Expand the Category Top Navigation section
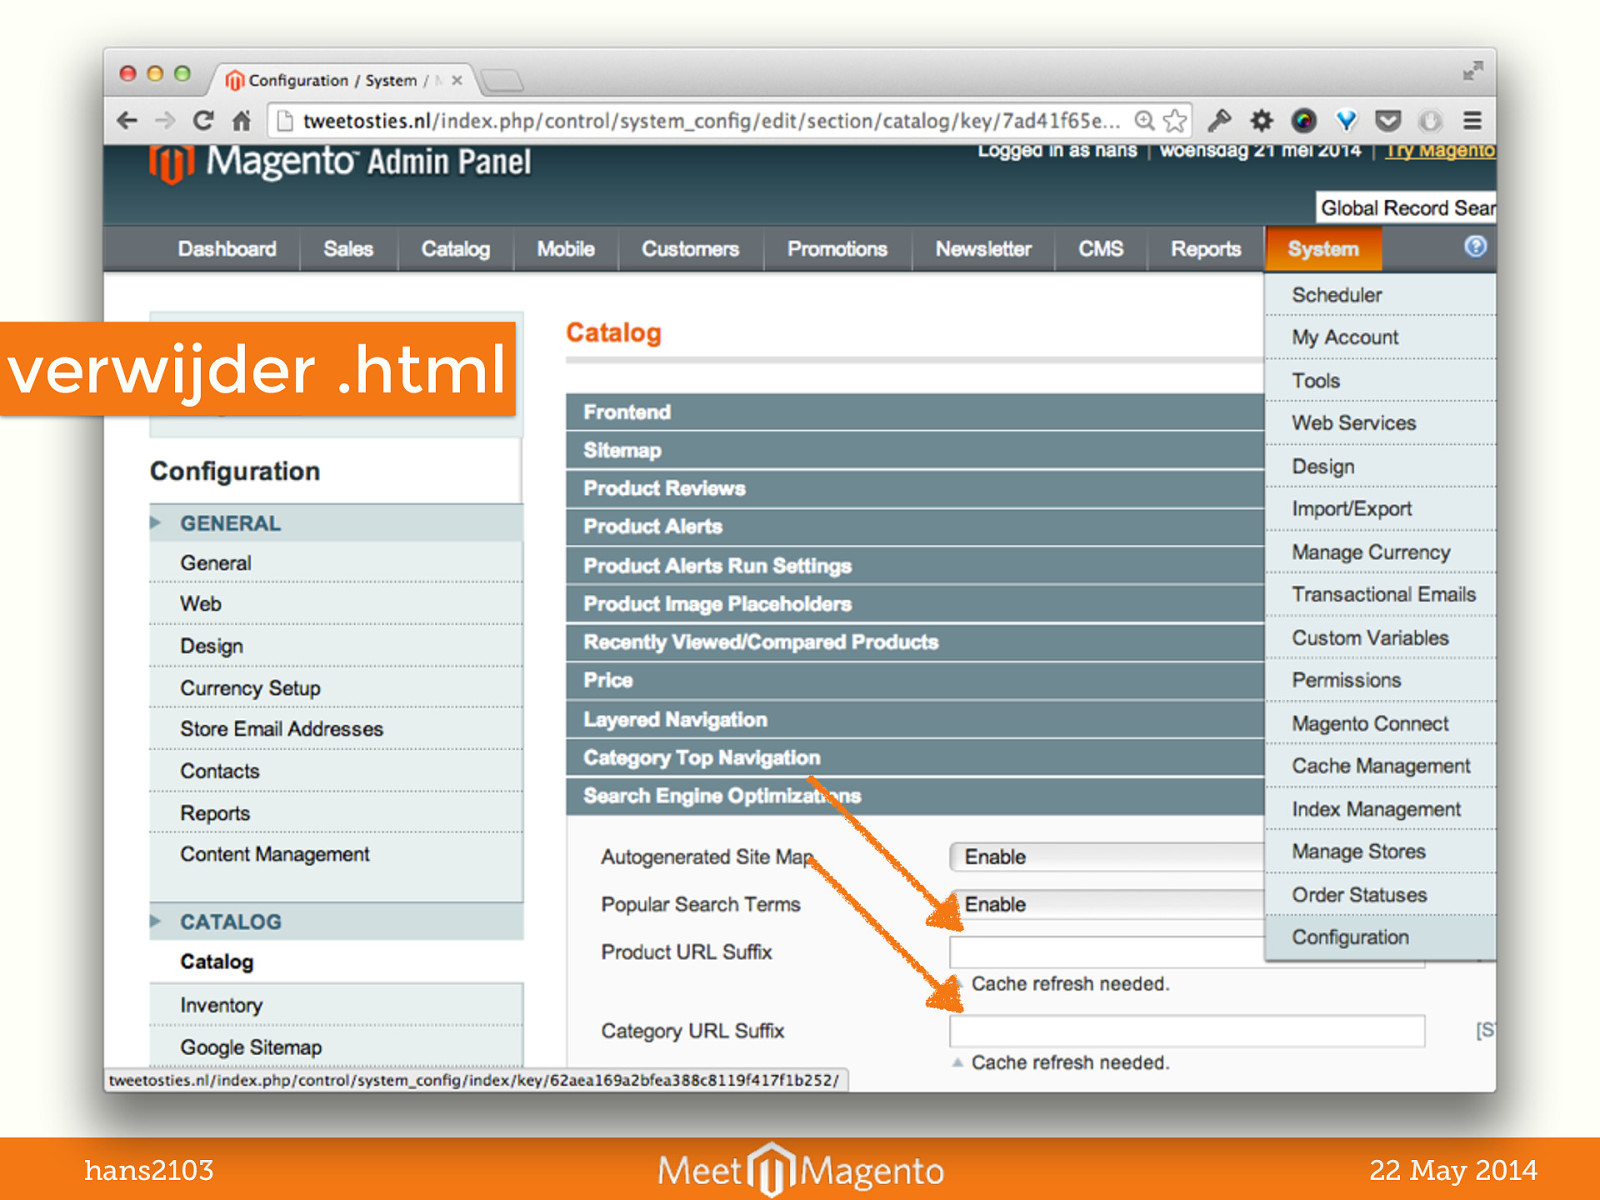The height and width of the screenshot is (1200, 1600). 915,757
